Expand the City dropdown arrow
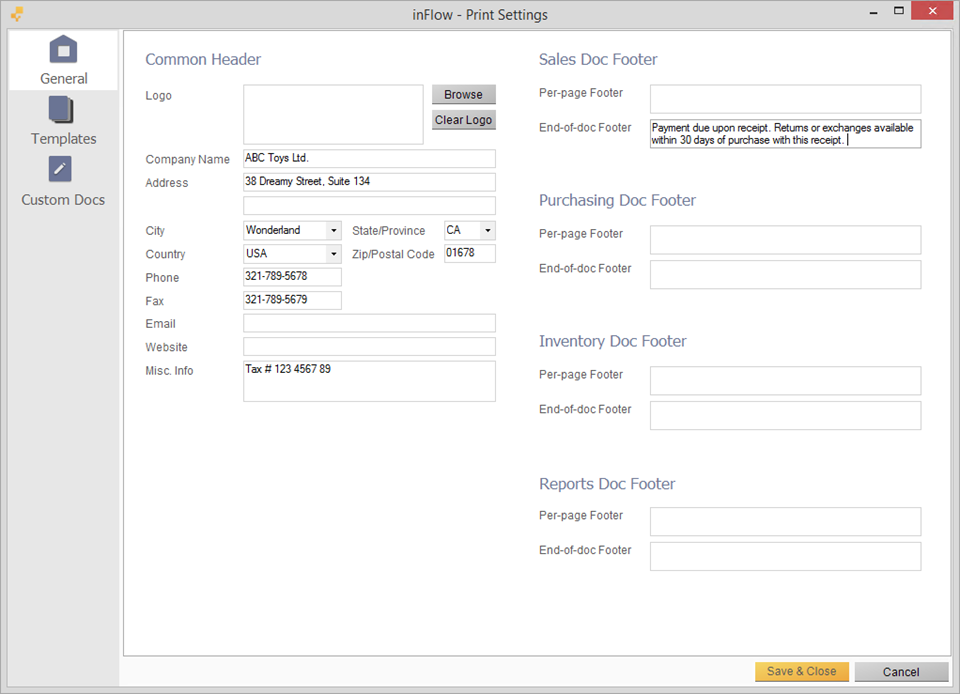 334,231
